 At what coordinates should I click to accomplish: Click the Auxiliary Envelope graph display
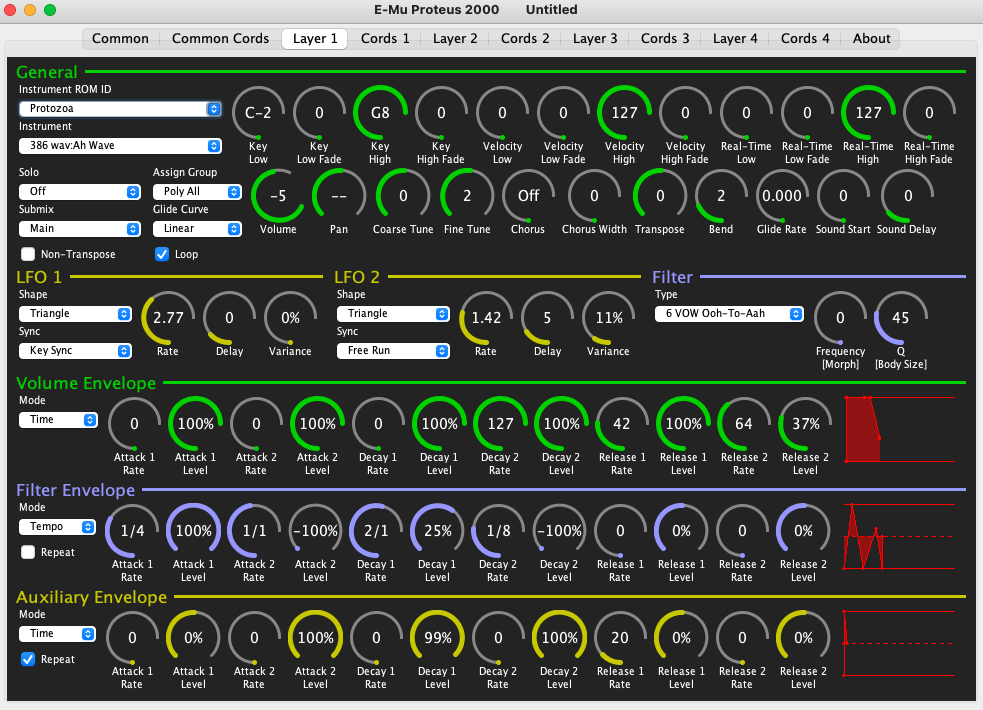(x=900, y=644)
